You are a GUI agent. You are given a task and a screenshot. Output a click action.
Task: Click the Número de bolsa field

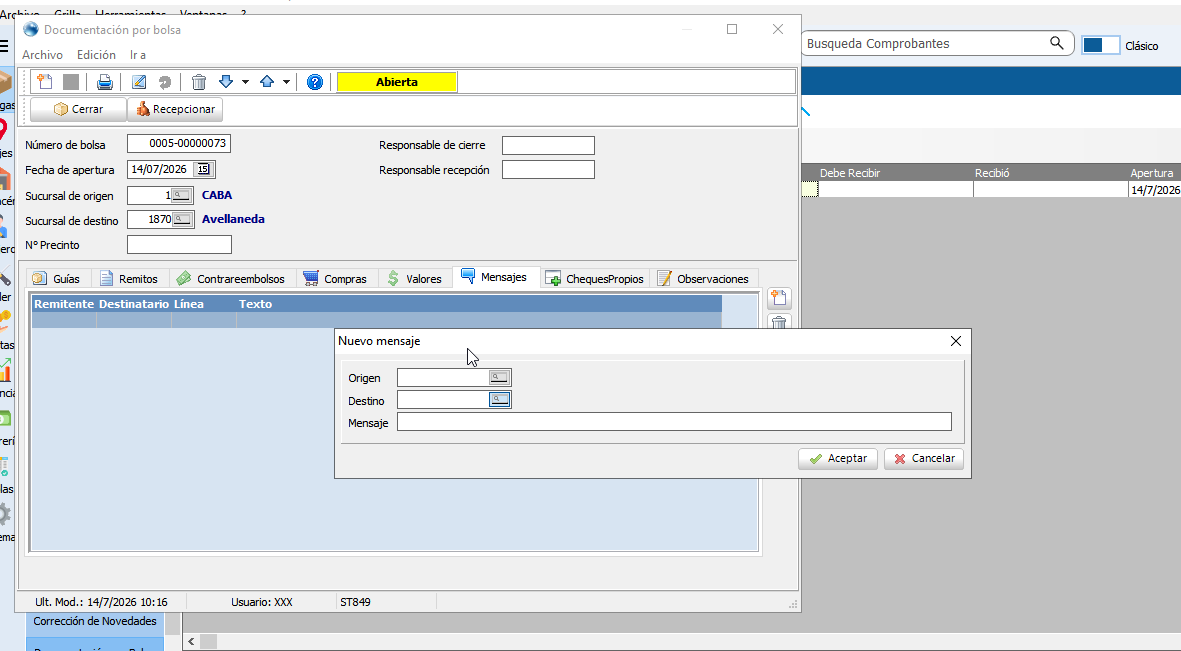click(179, 143)
